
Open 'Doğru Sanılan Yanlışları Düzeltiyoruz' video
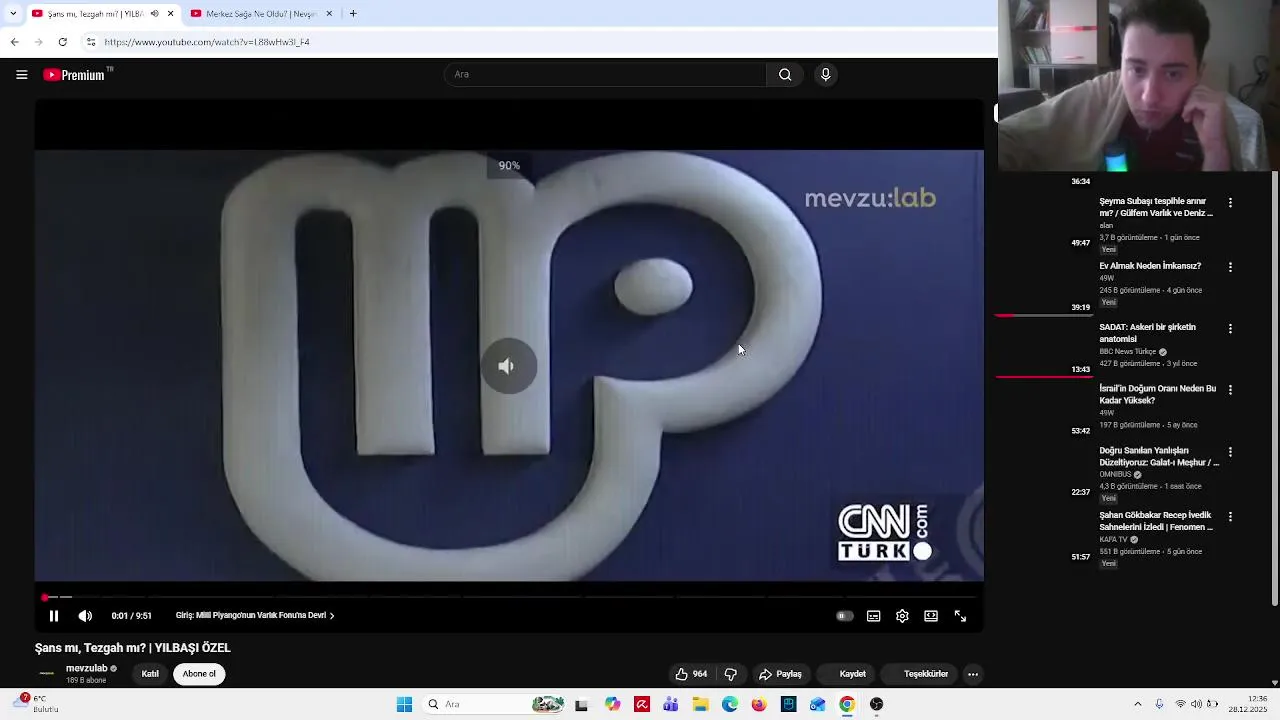1159,457
